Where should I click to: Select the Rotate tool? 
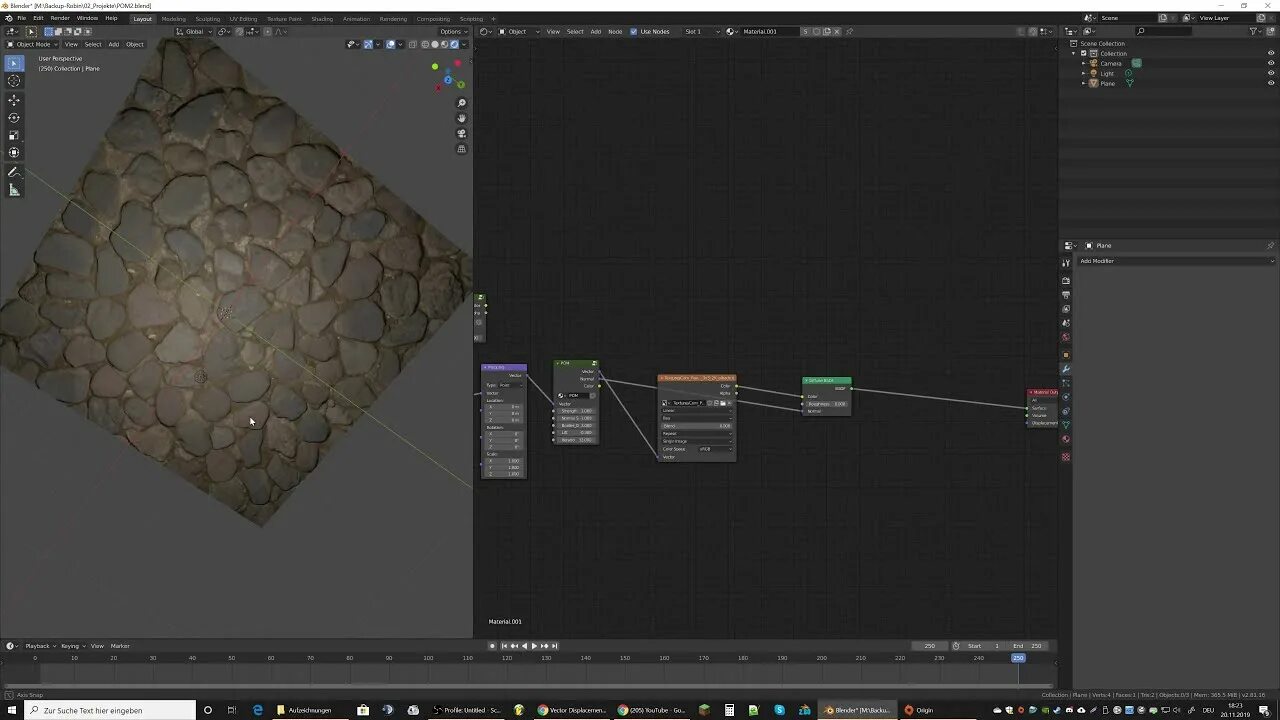(14, 117)
